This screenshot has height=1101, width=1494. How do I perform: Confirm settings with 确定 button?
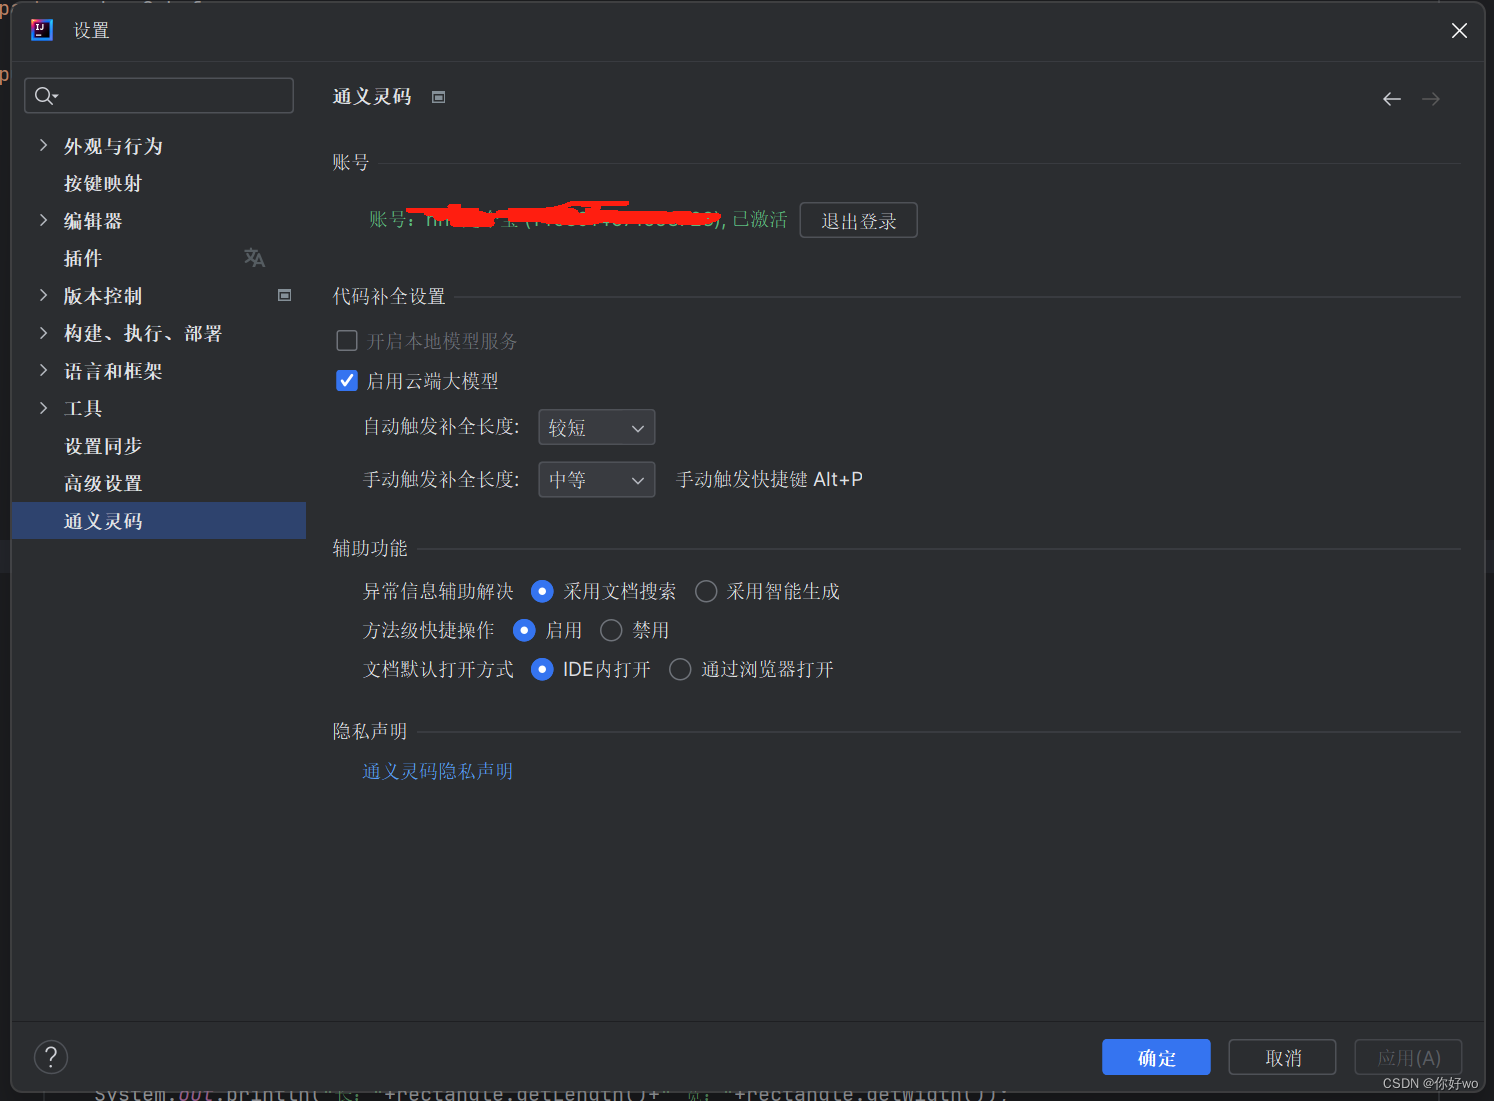tap(1156, 1057)
